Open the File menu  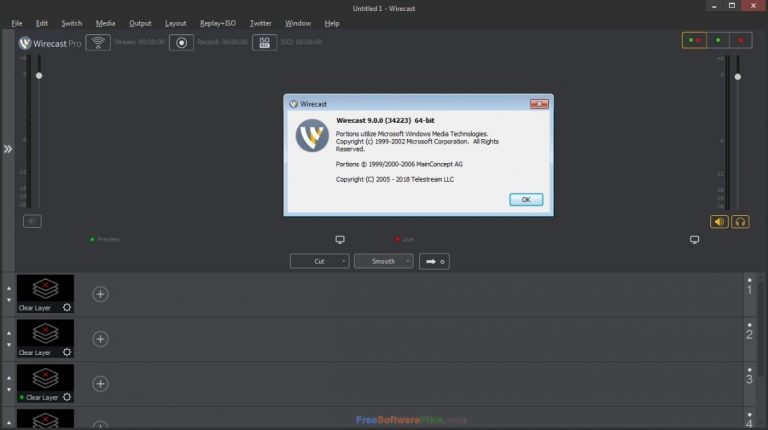click(x=17, y=23)
